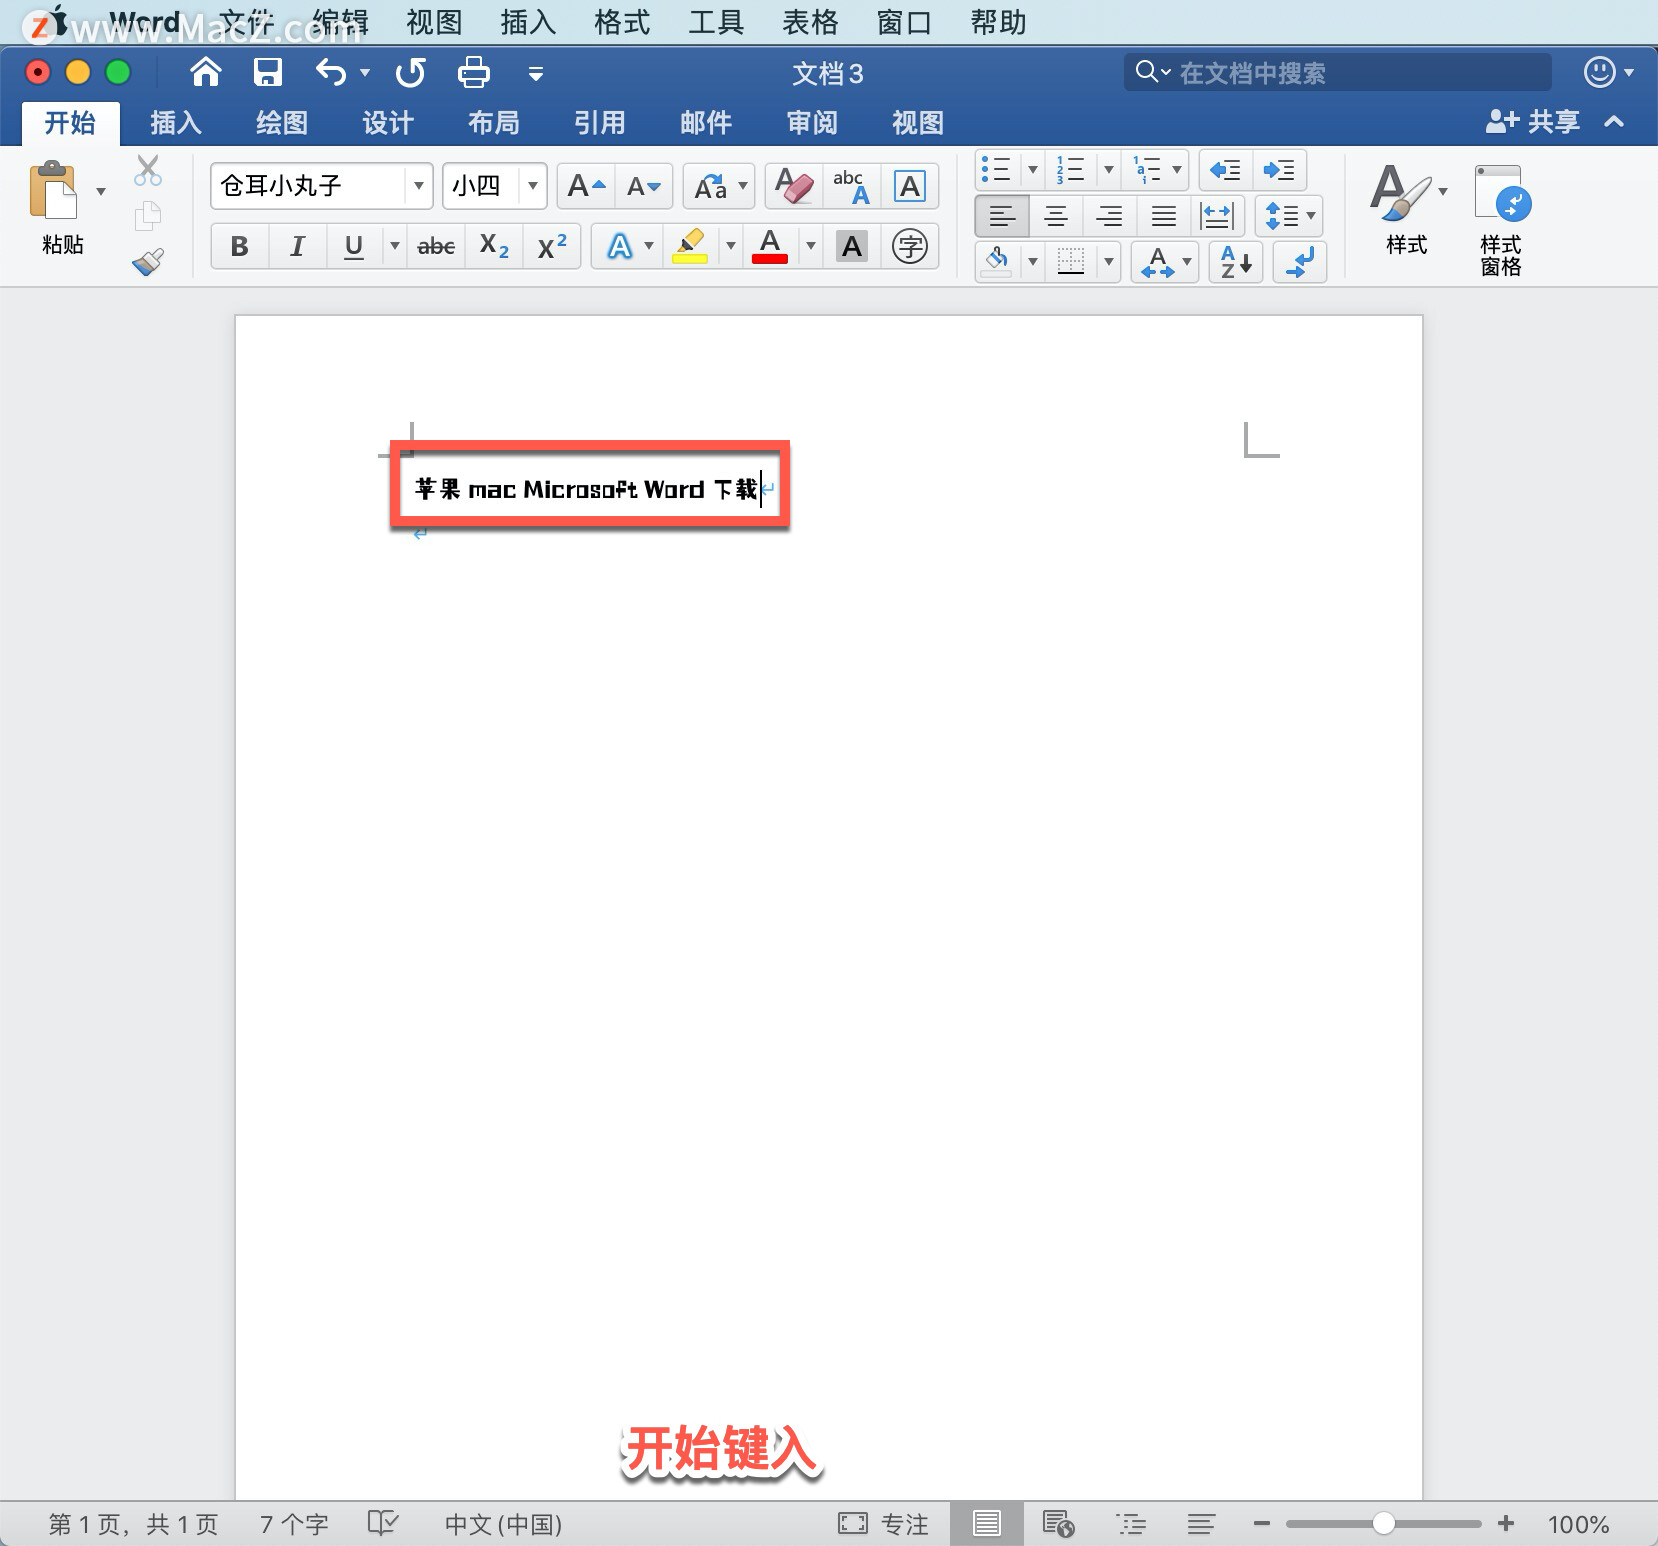The height and width of the screenshot is (1546, 1658).
Task: Open the References (引用) tab
Action: click(x=600, y=123)
